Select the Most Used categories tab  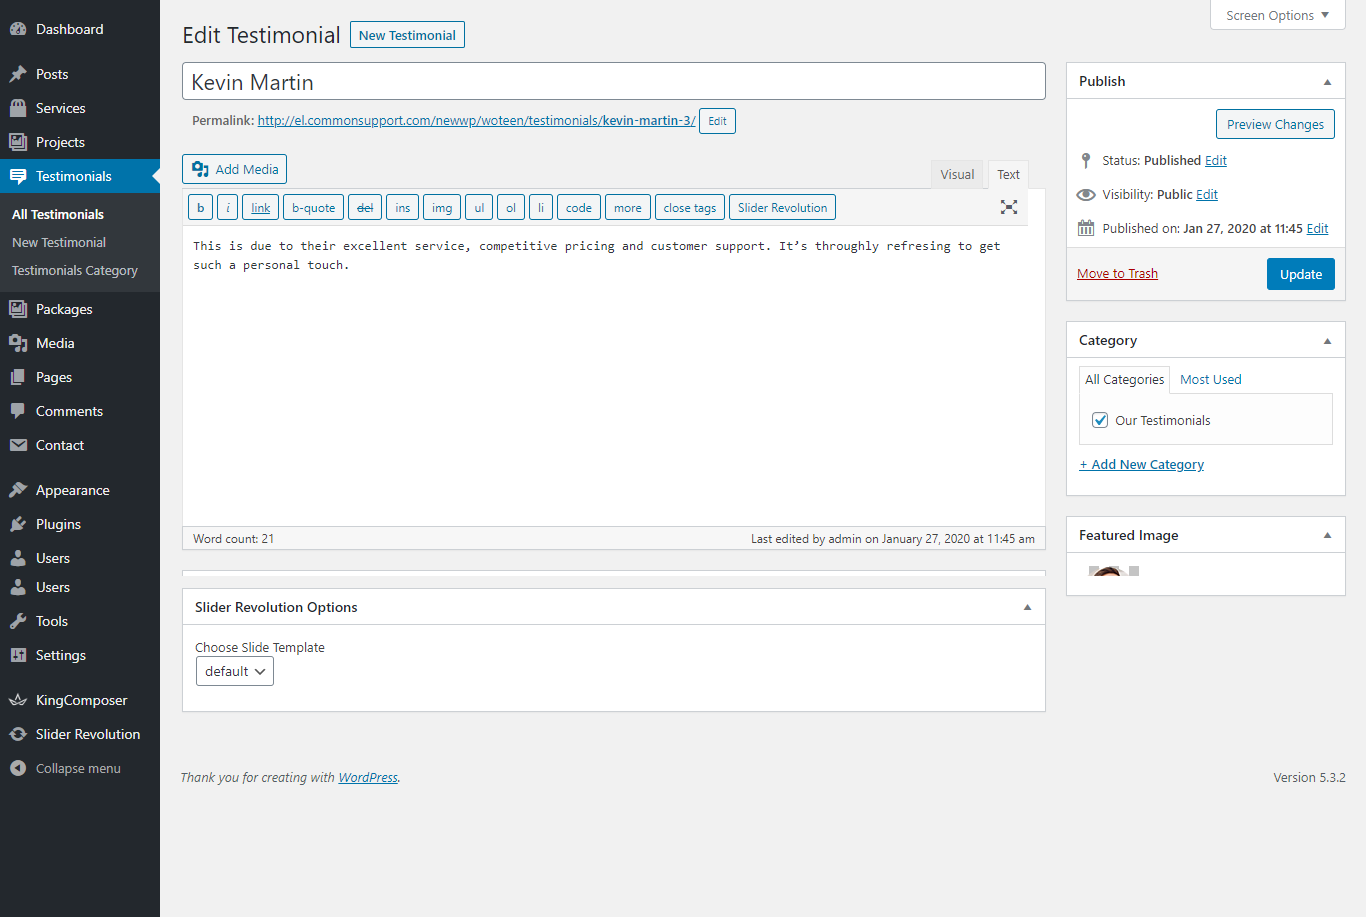point(1210,379)
